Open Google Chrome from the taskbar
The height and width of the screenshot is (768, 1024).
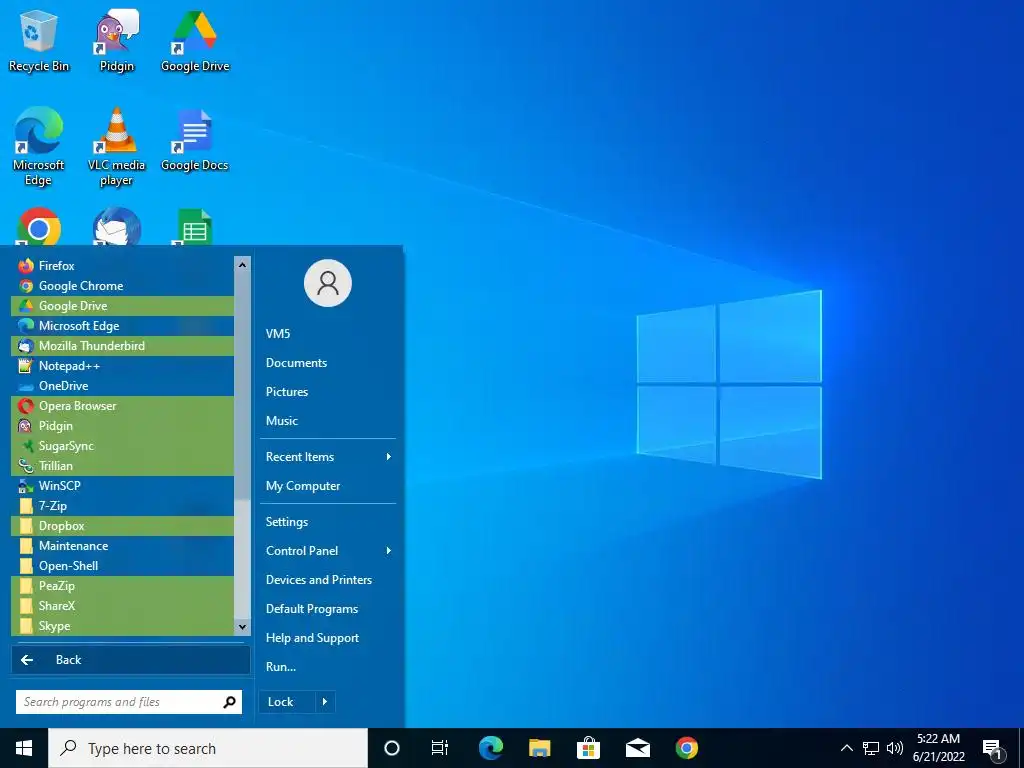pyautogui.click(x=686, y=748)
